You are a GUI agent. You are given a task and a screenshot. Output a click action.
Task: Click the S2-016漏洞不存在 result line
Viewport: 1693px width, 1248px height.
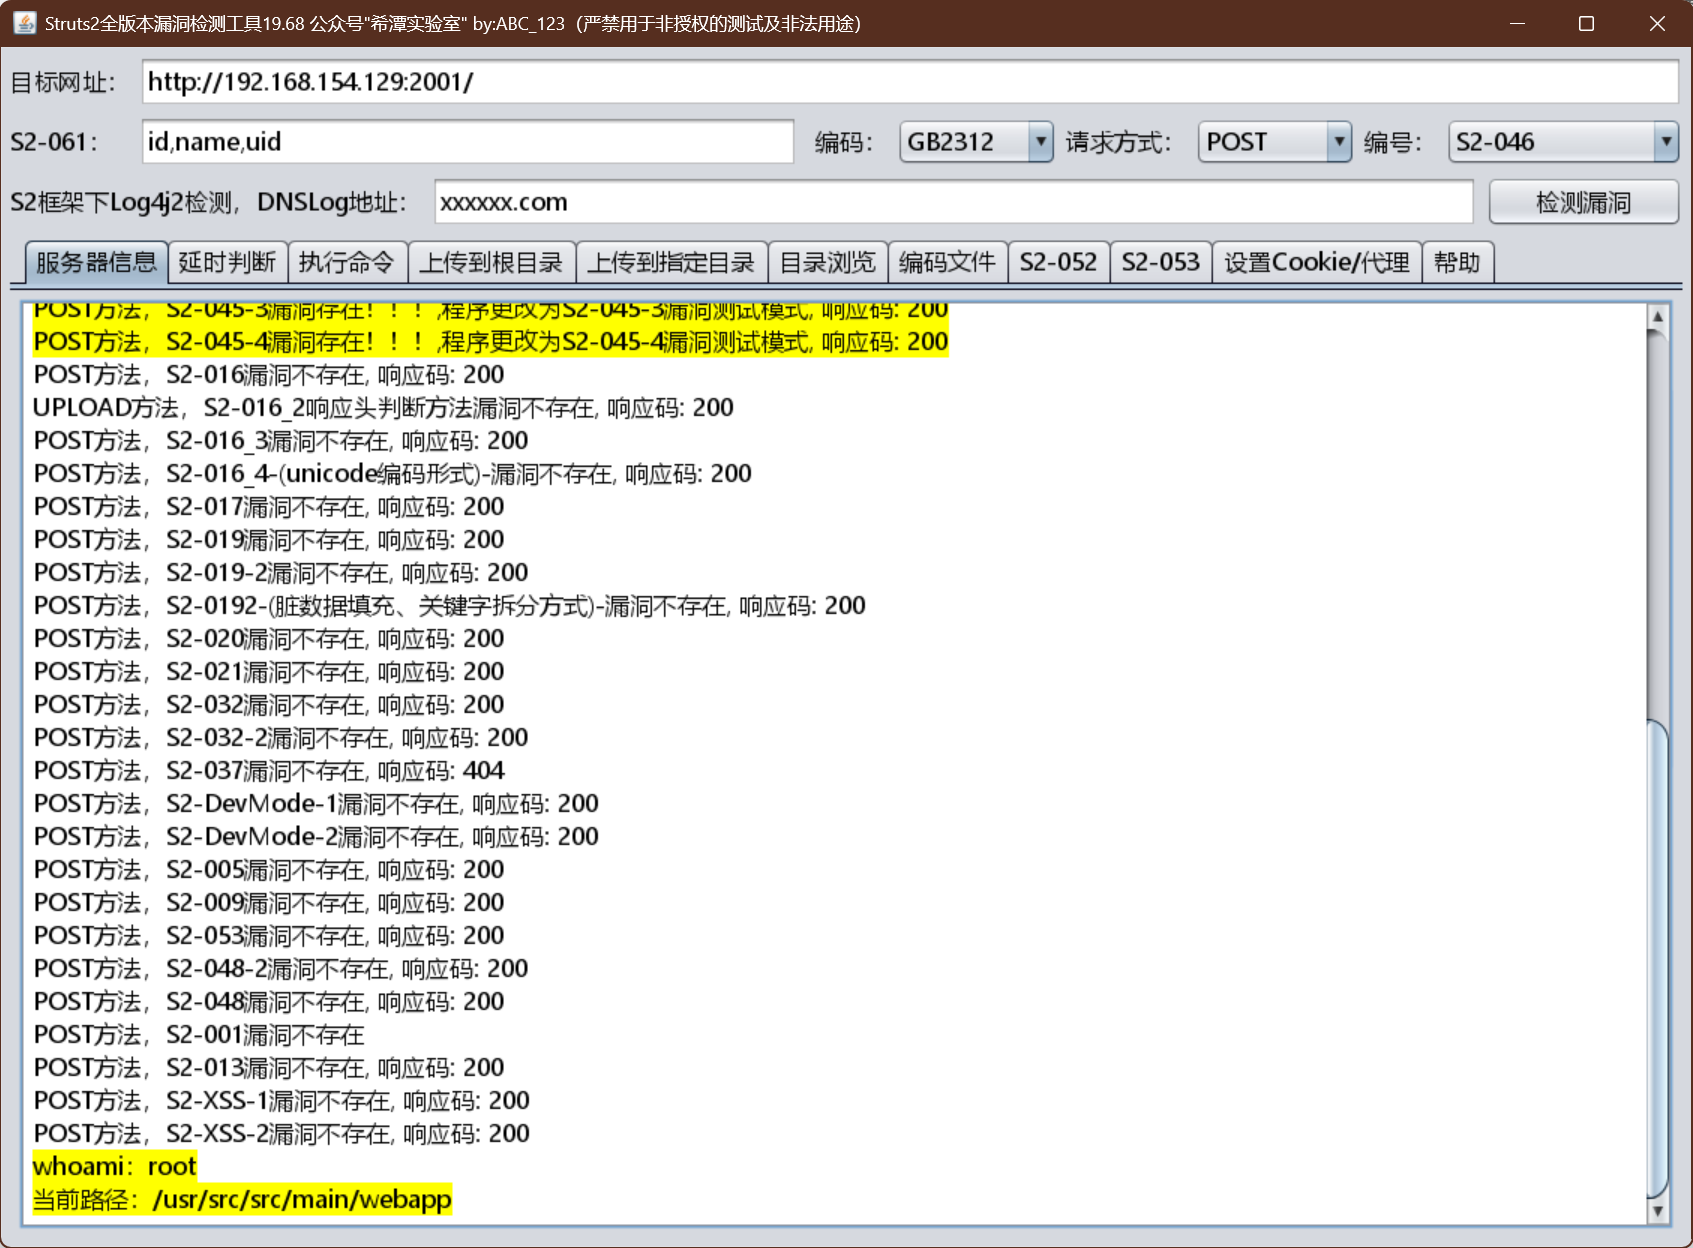tap(269, 375)
